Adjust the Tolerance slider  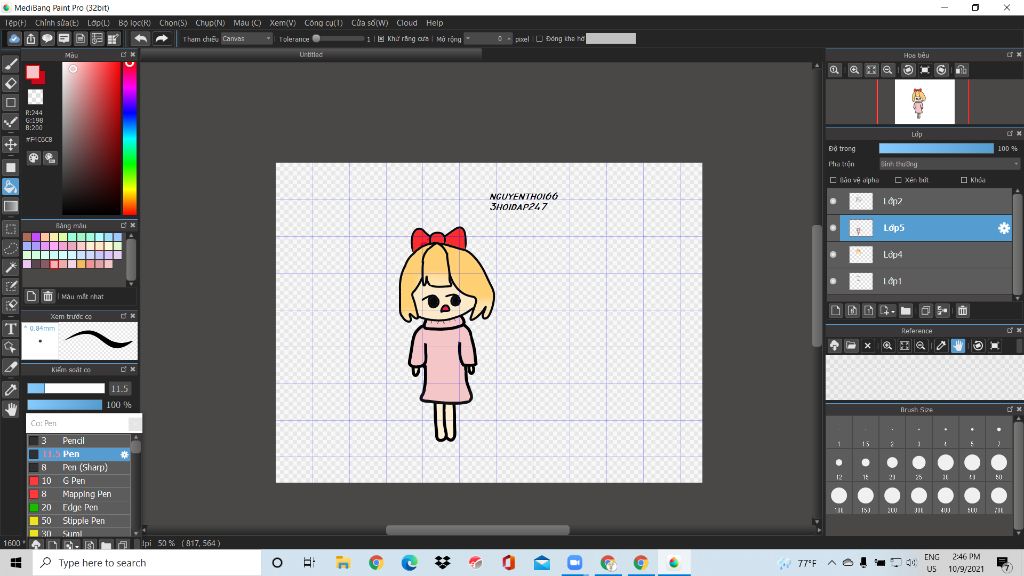click(339, 39)
